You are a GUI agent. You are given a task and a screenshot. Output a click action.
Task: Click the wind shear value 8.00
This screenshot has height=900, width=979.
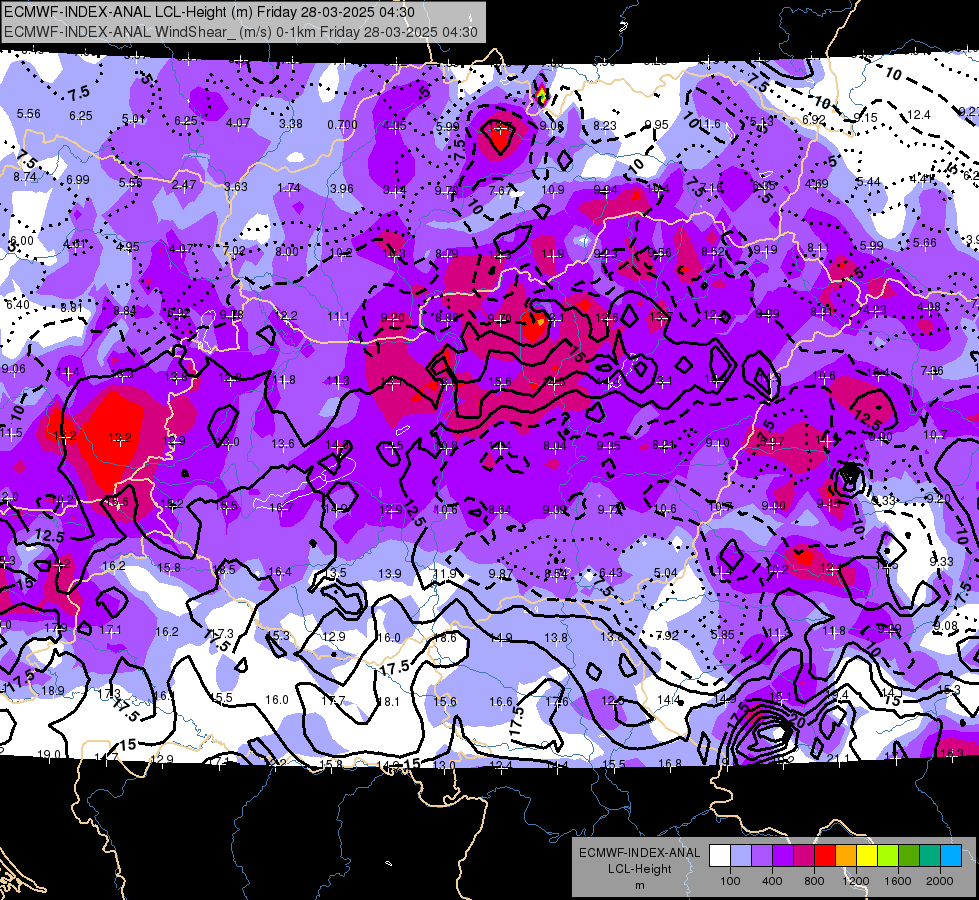pyautogui.click(x=287, y=252)
